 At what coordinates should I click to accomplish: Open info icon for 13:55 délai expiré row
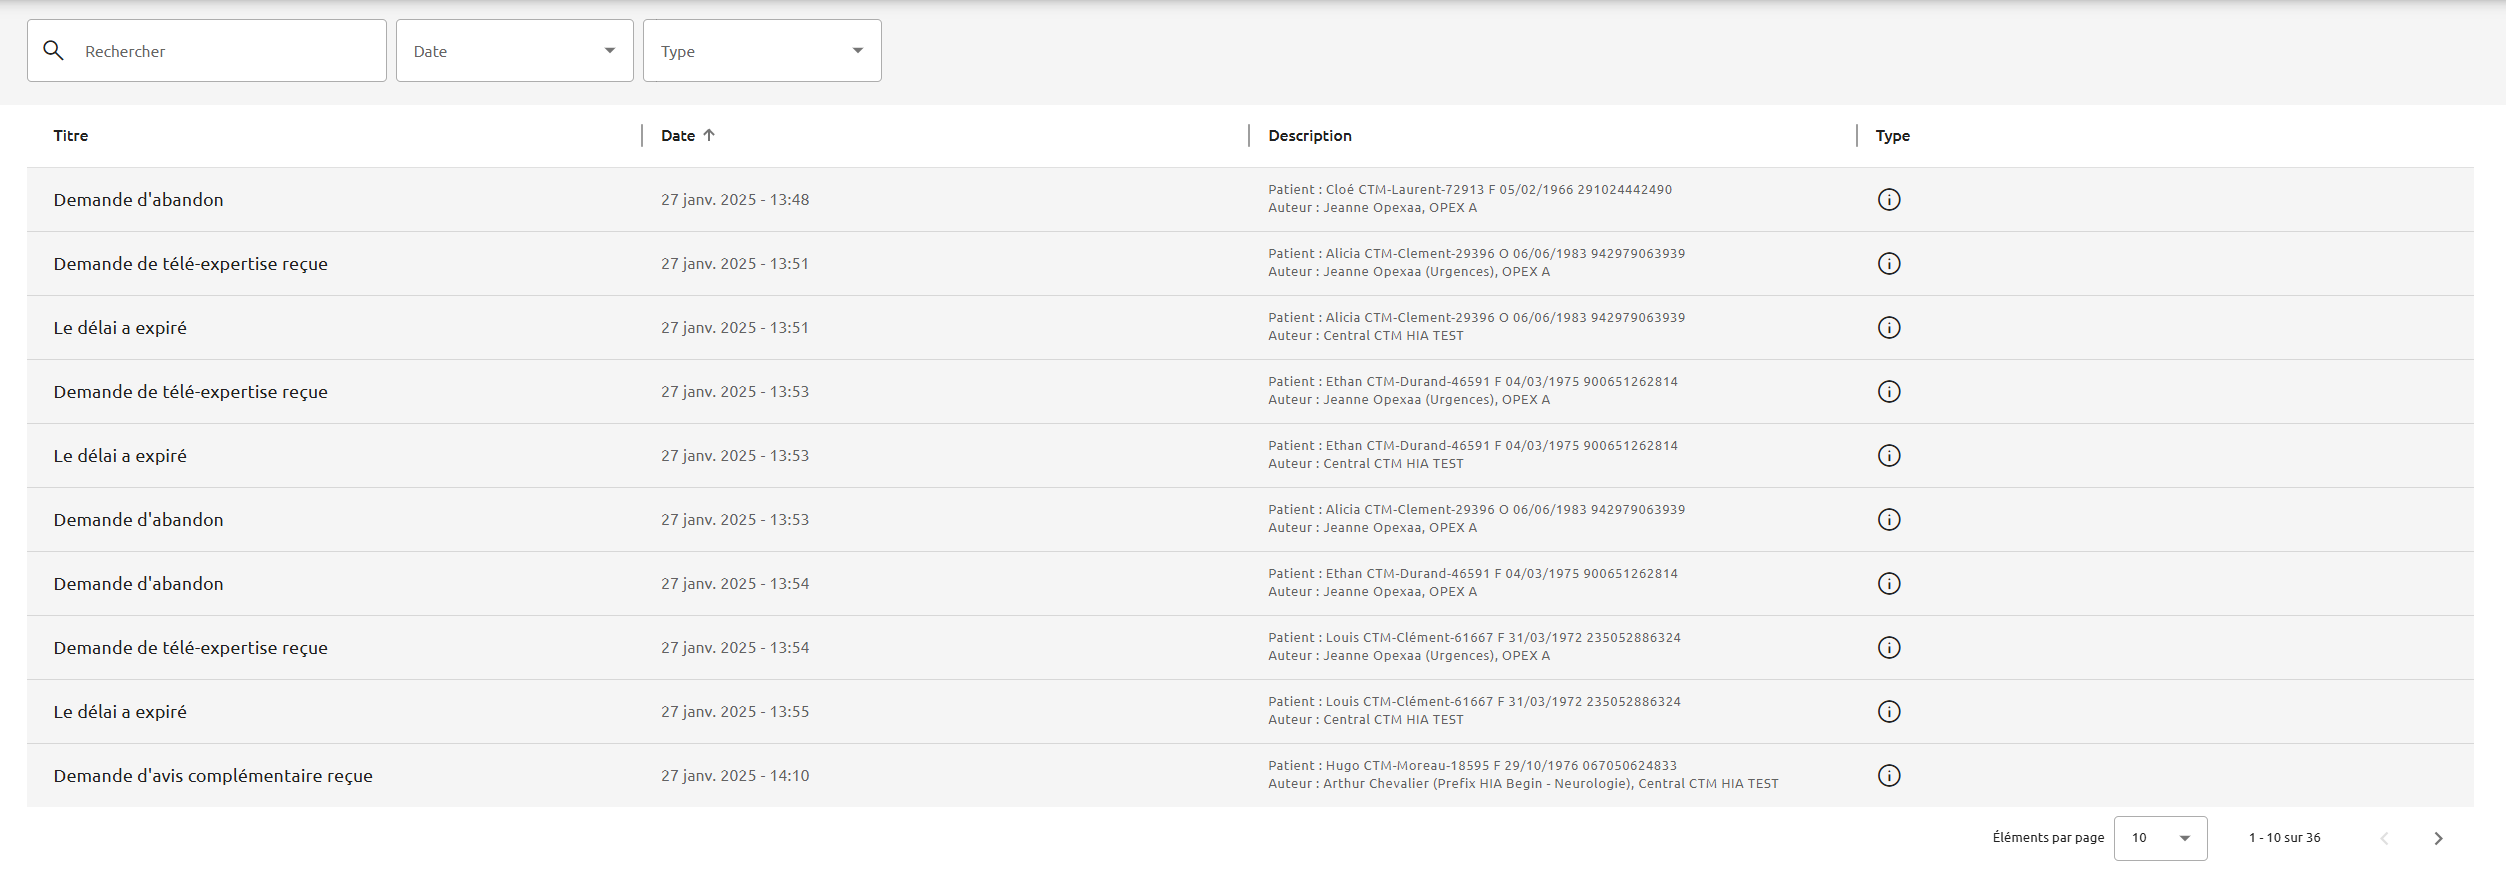click(x=1888, y=712)
